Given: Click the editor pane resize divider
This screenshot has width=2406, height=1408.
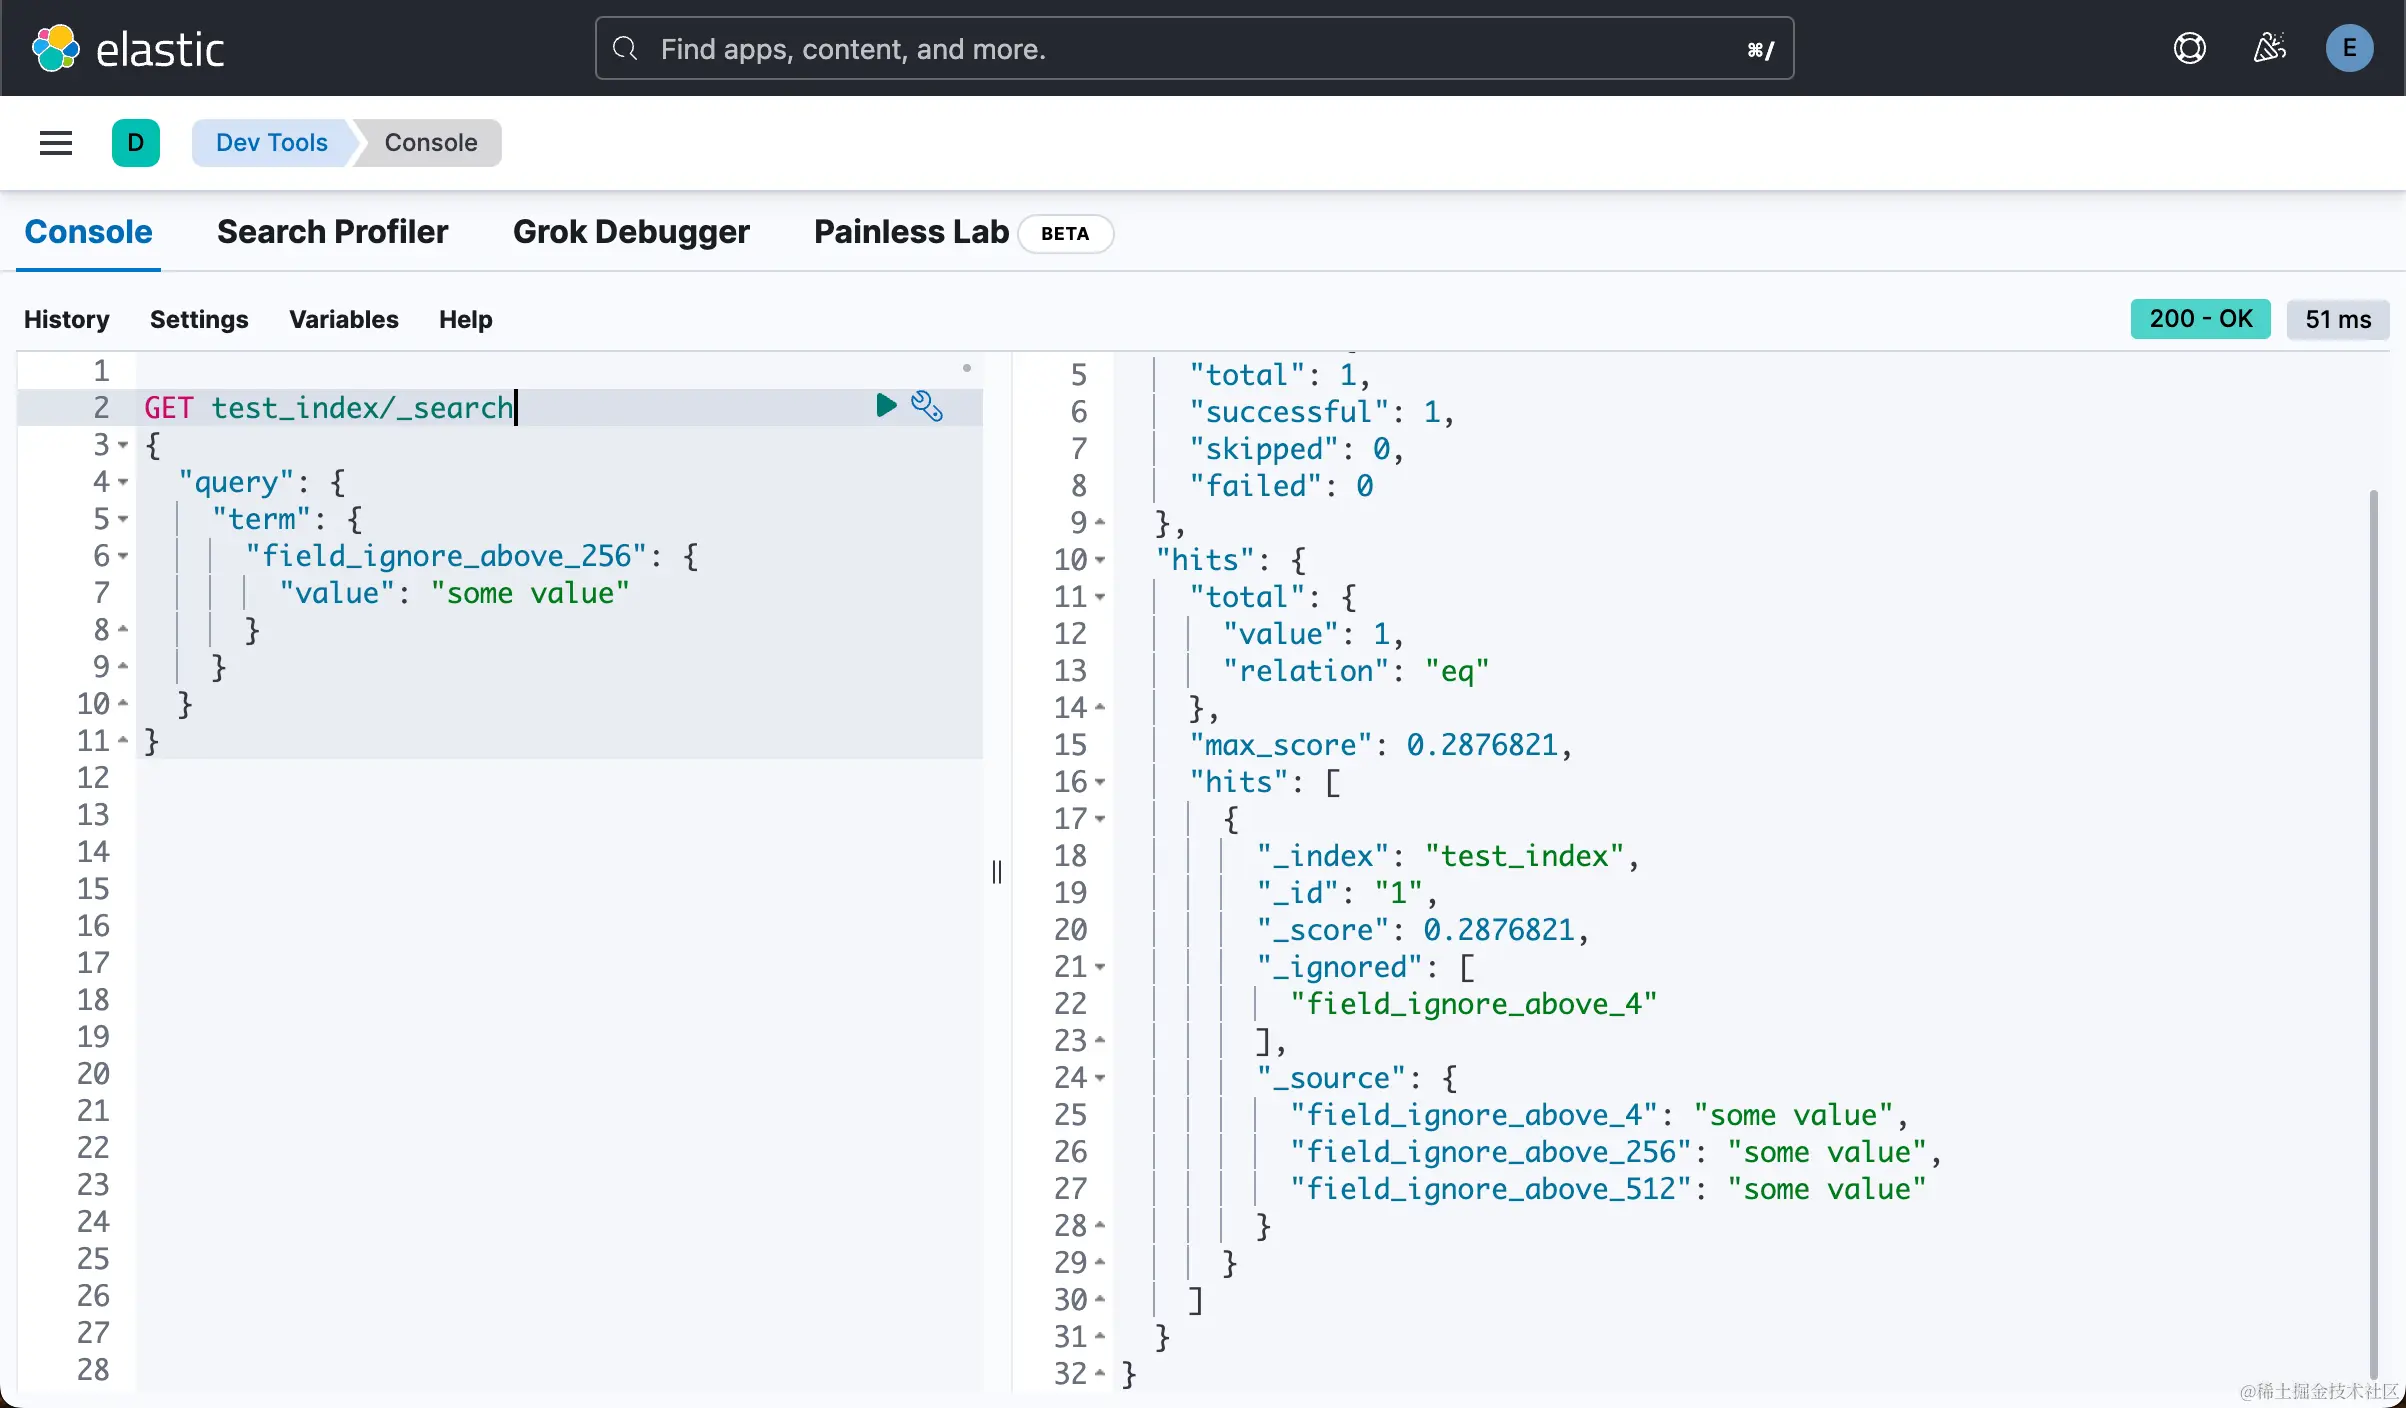Looking at the screenshot, I should pos(997,872).
